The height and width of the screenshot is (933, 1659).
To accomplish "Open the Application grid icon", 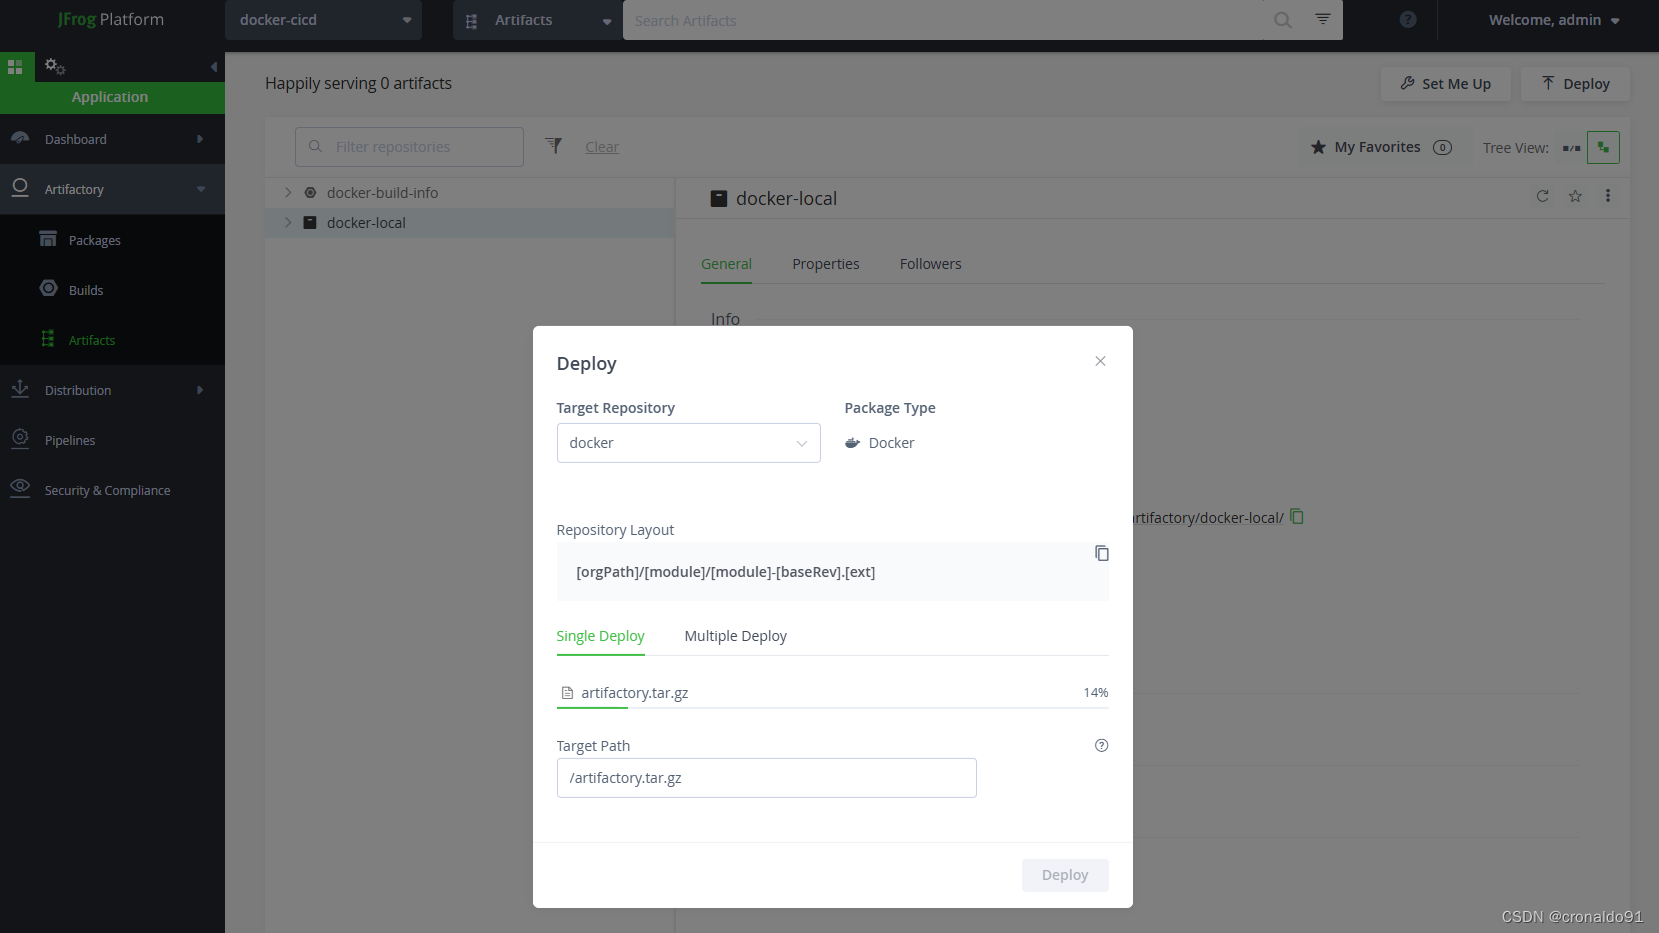I will [15, 67].
